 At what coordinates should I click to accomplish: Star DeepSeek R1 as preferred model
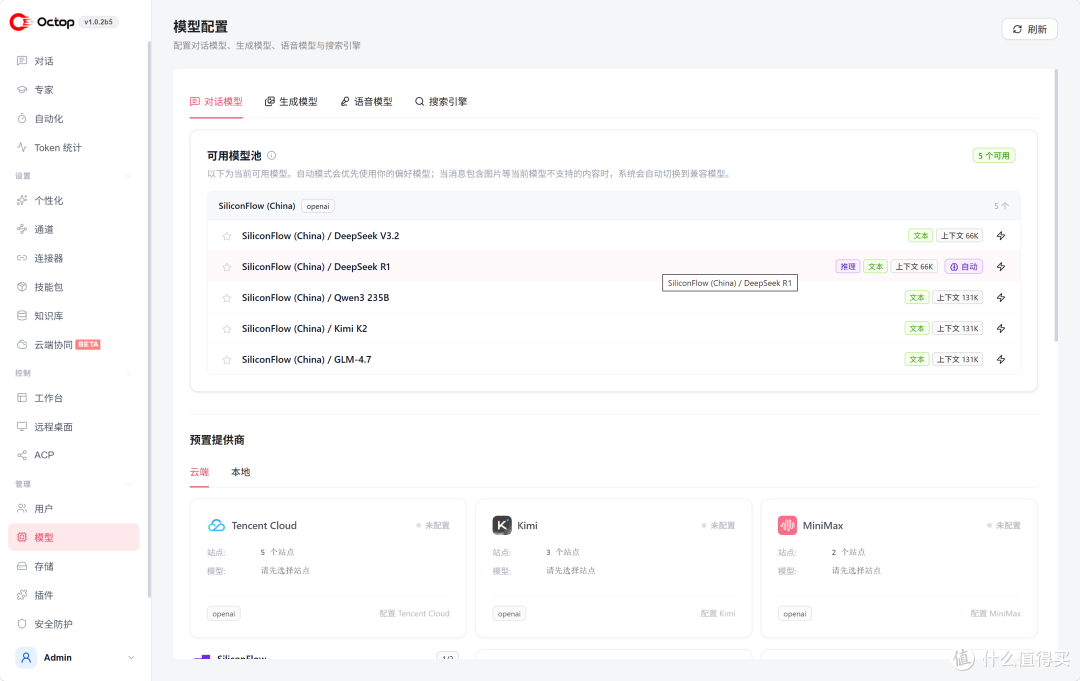click(227, 267)
